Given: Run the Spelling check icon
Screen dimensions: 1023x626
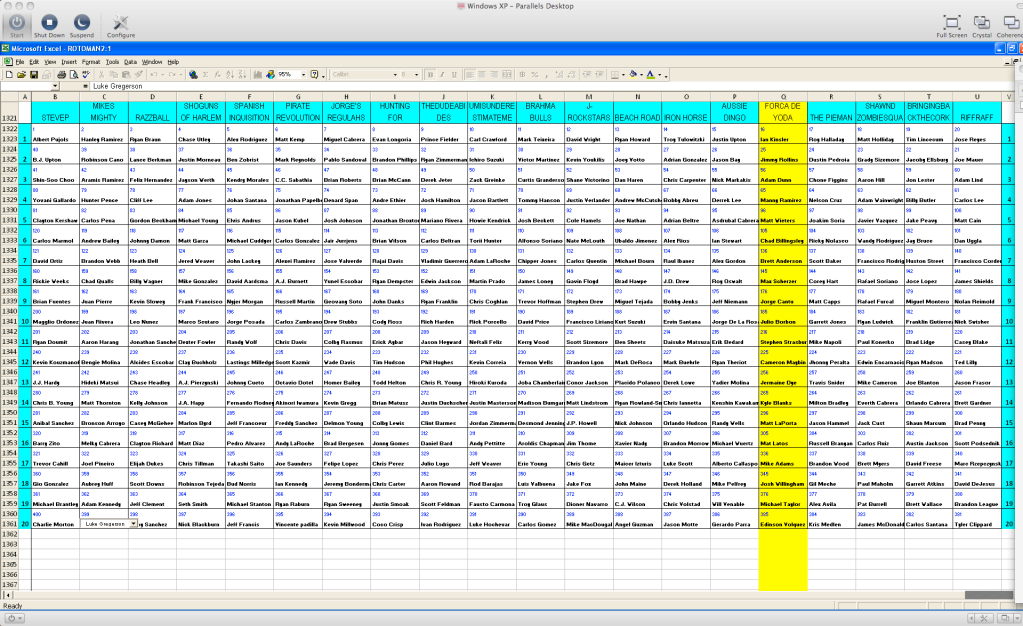Looking at the screenshot, I should tap(86, 74).
